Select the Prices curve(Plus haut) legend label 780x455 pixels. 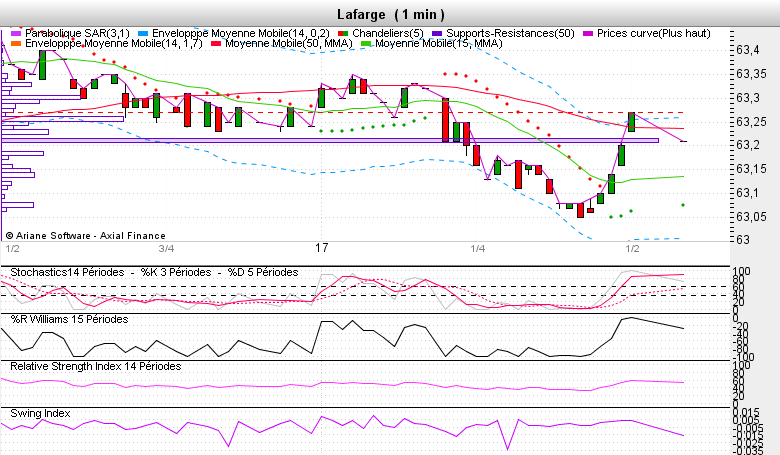click(x=654, y=33)
